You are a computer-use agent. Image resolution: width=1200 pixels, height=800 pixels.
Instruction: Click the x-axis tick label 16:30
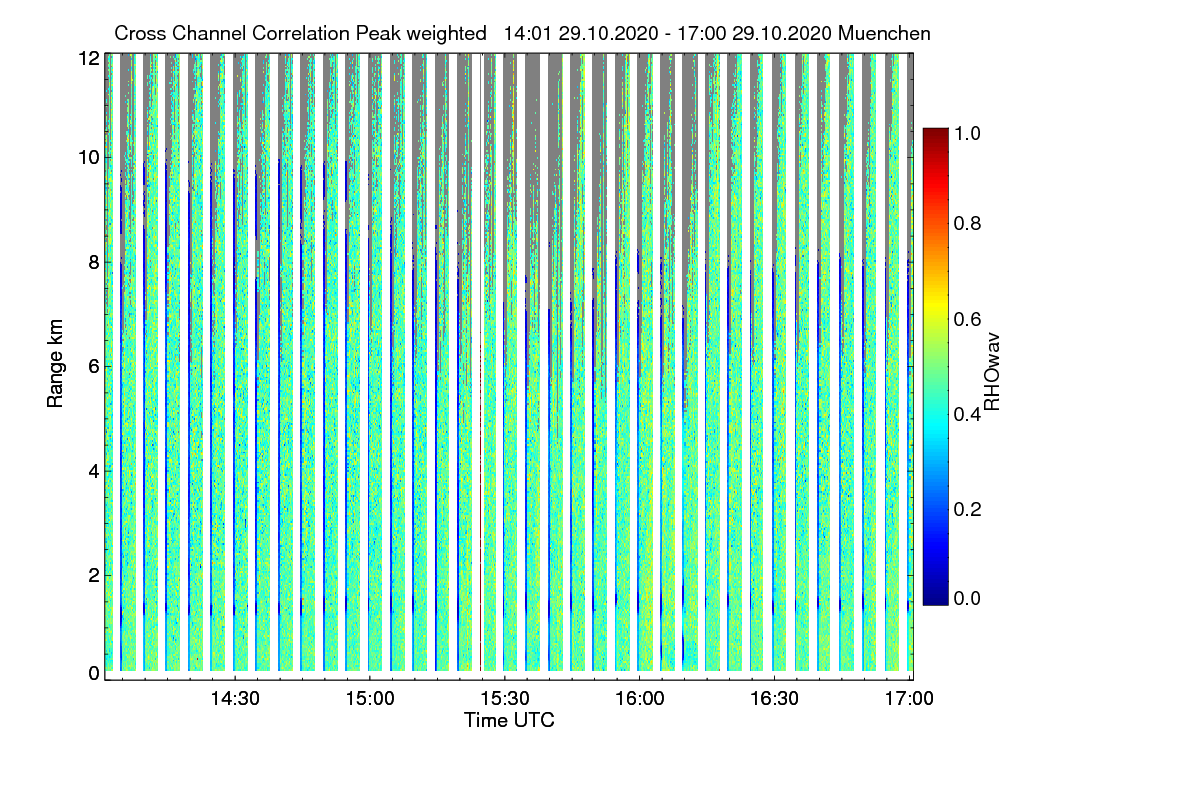(775, 699)
